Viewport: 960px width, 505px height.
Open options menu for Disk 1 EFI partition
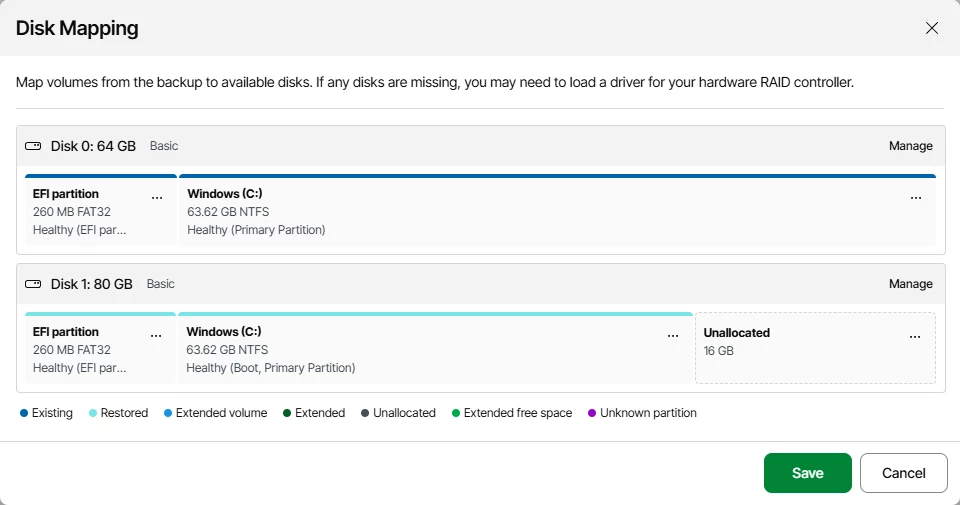(x=156, y=335)
